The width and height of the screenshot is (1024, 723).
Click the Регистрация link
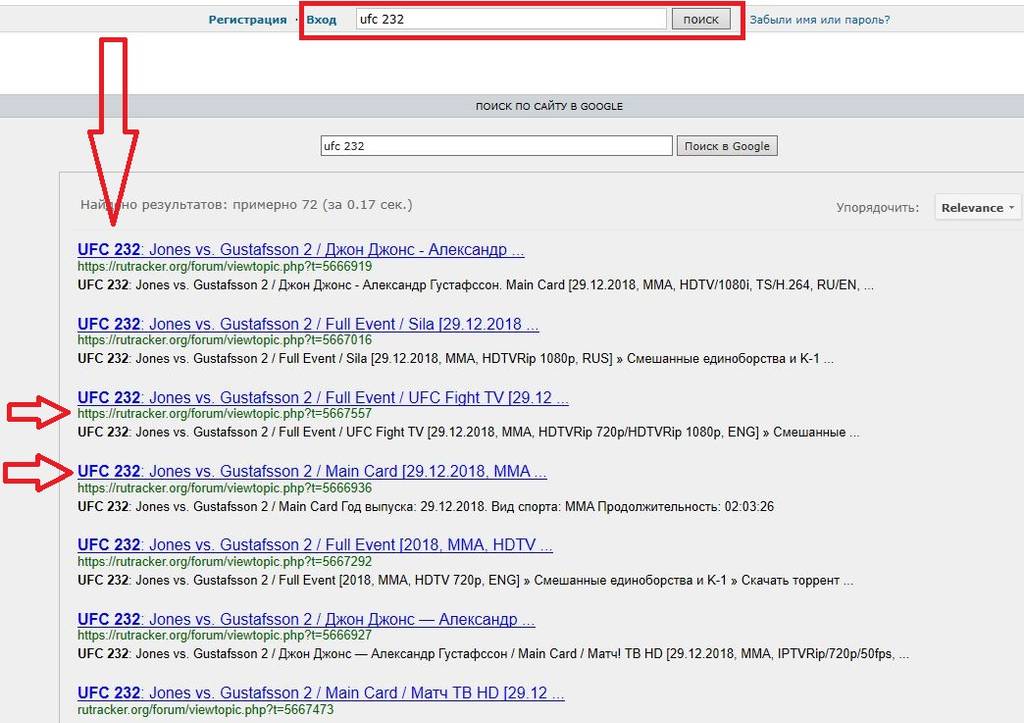[x=248, y=20]
